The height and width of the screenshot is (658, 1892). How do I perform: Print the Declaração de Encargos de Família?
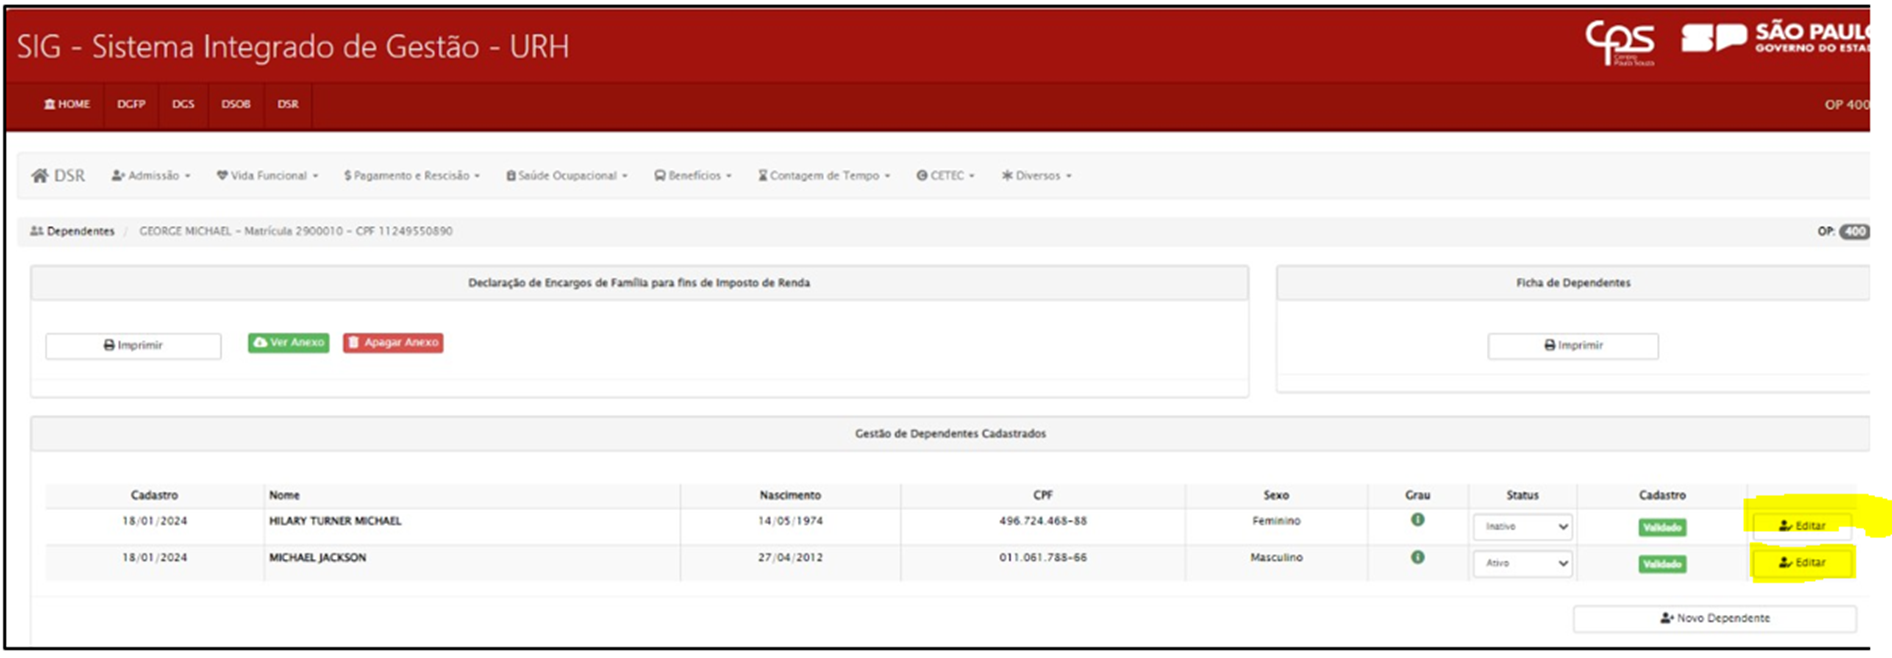pyautogui.click(x=133, y=346)
